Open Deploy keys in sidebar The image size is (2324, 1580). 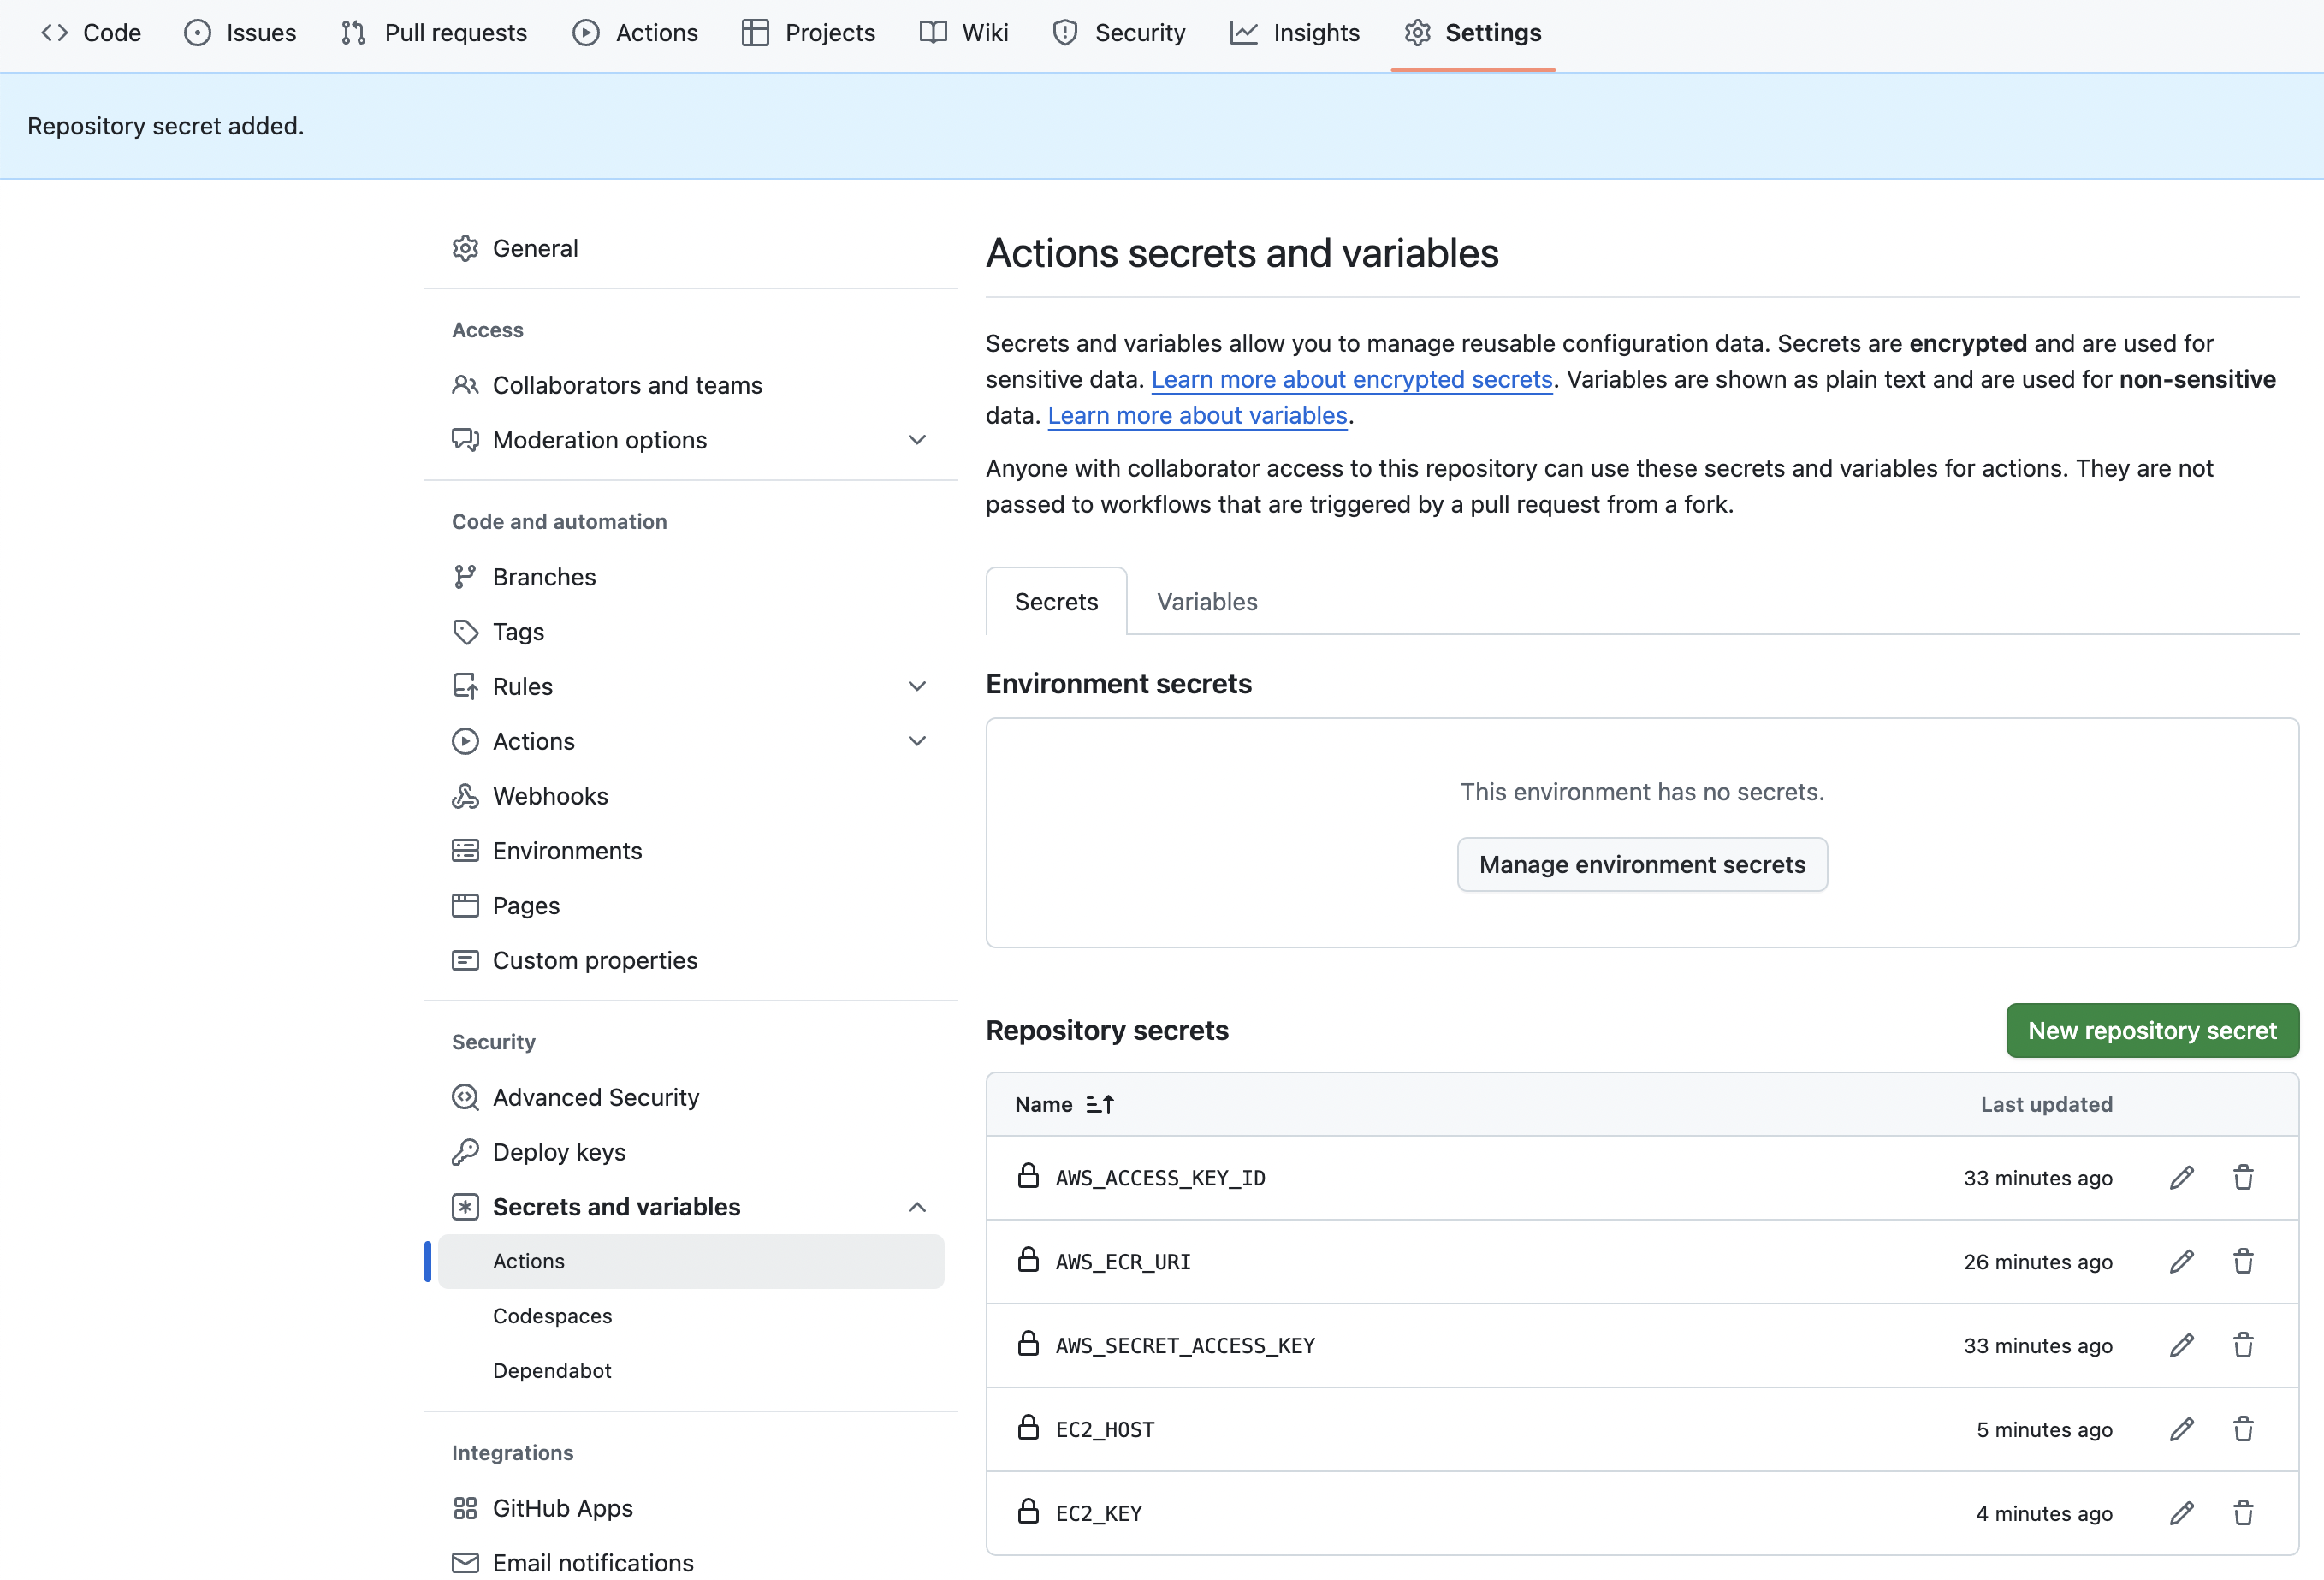point(558,1152)
